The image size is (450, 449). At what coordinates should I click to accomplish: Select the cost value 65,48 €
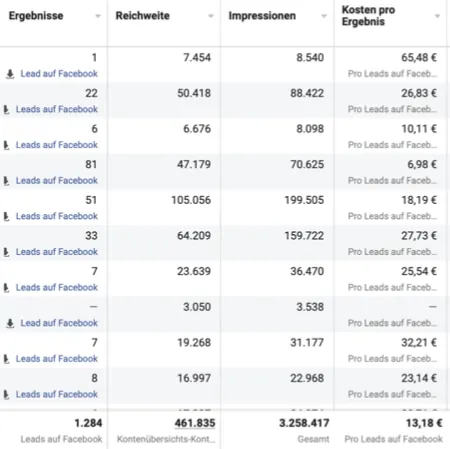(x=419, y=58)
